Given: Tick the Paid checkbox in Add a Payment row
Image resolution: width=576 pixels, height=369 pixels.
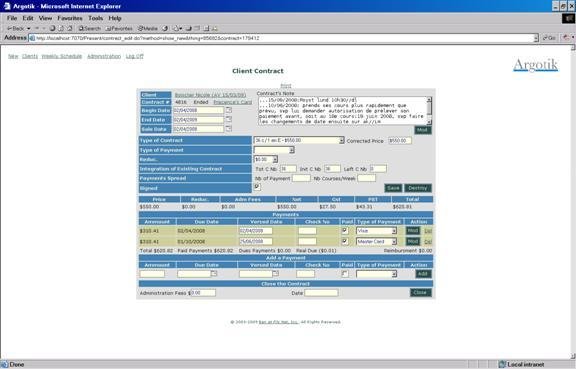Looking at the screenshot, I should (x=345, y=274).
